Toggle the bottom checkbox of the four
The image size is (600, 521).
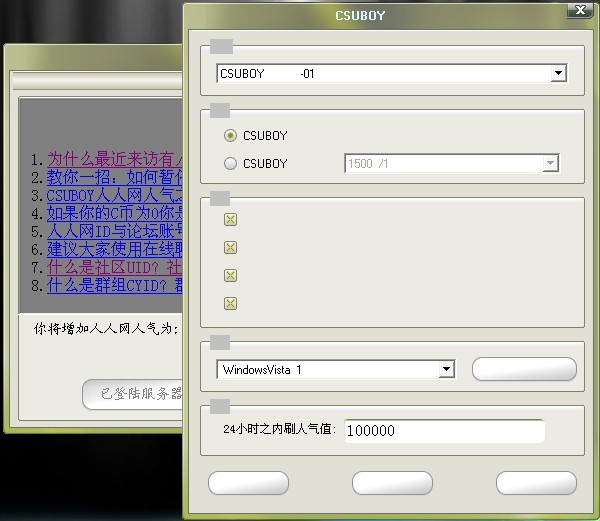230,304
